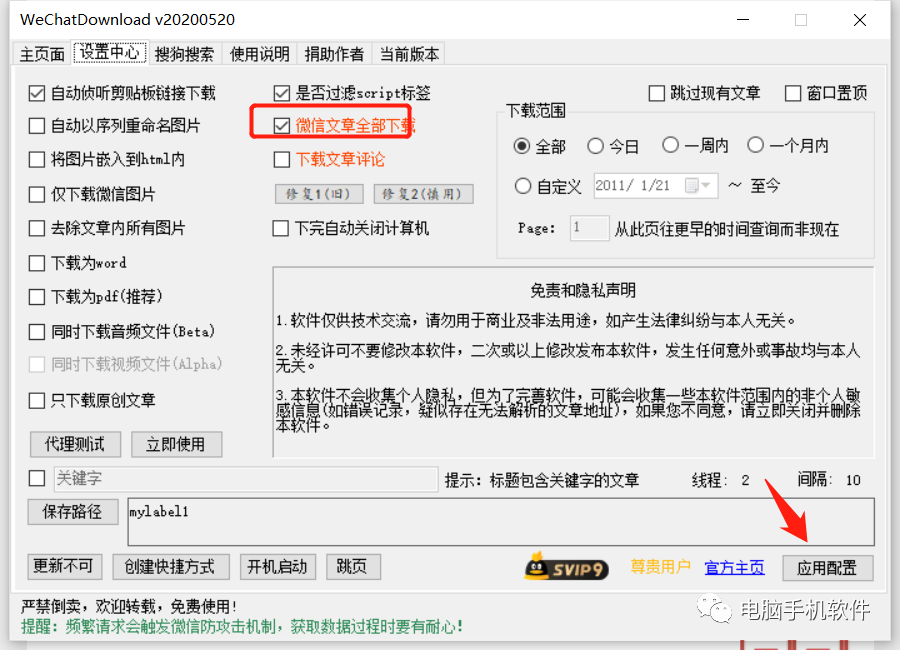The image size is (900, 650).
Task: Enable 同时下载音频文件(Beta) checkbox
Action: pos(37,331)
